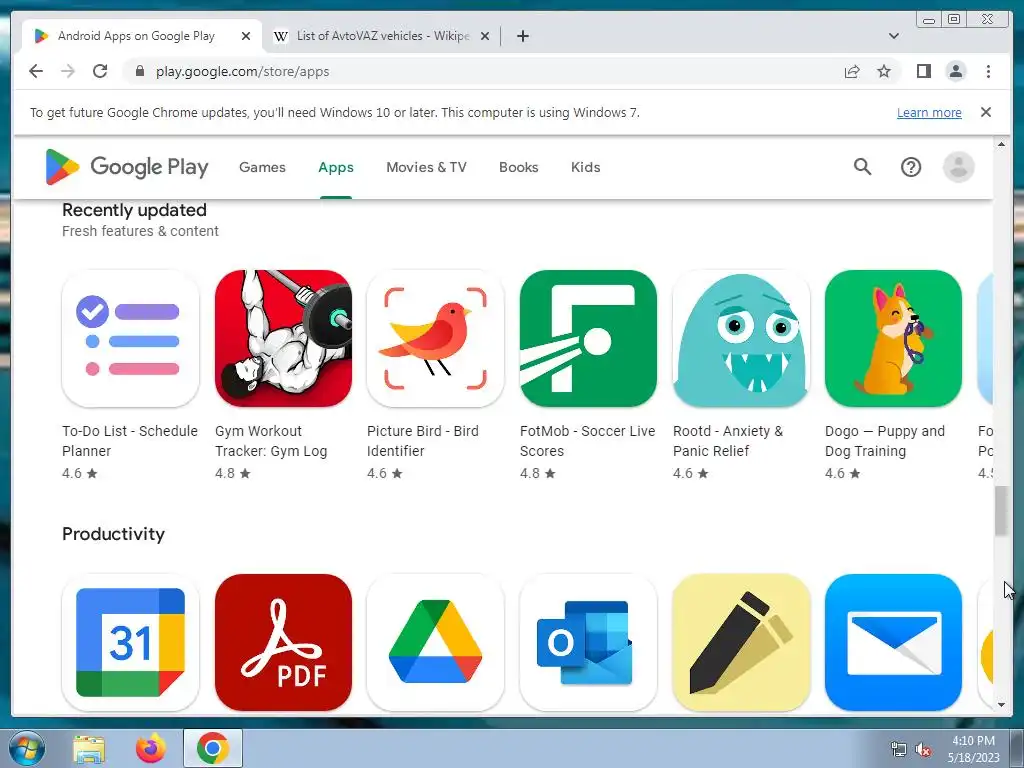
Task: Open the FotMob Soccer Live Scores icon
Action: click(x=588, y=338)
